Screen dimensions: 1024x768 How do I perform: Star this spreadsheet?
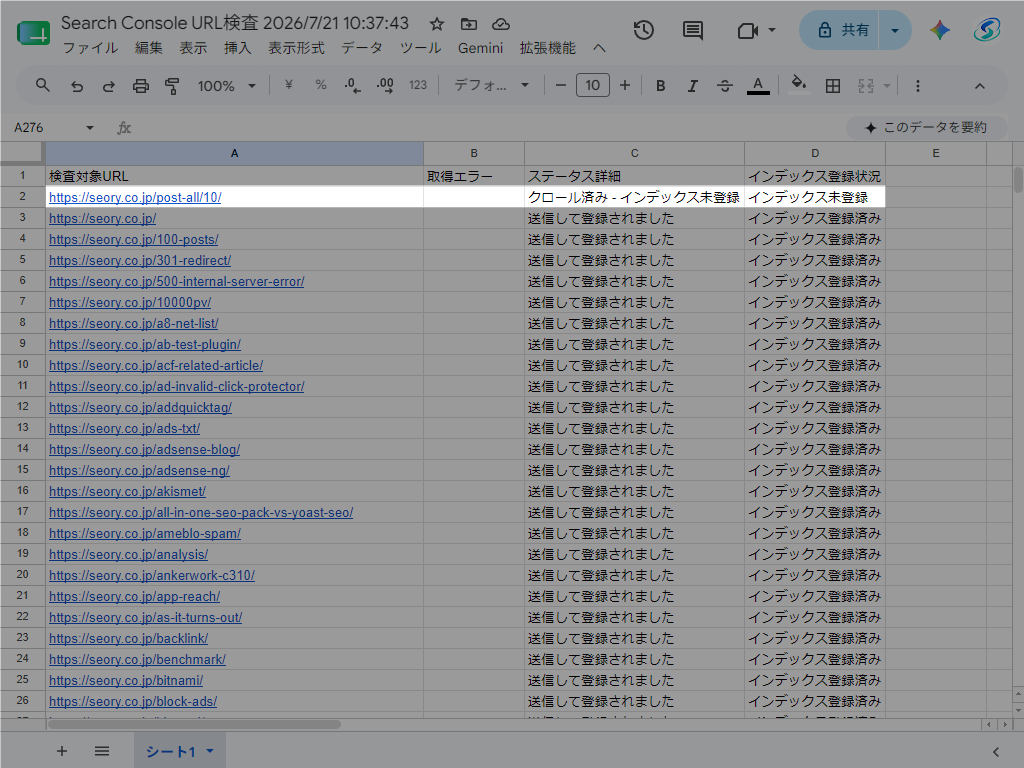pyautogui.click(x=437, y=24)
